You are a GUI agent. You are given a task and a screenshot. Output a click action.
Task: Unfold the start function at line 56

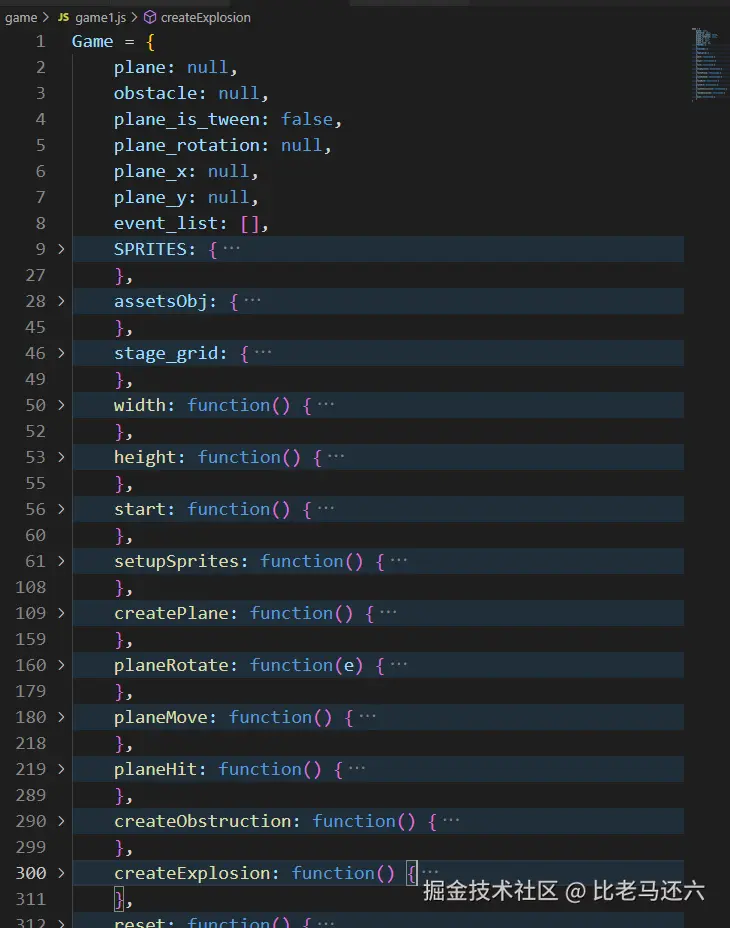click(61, 510)
